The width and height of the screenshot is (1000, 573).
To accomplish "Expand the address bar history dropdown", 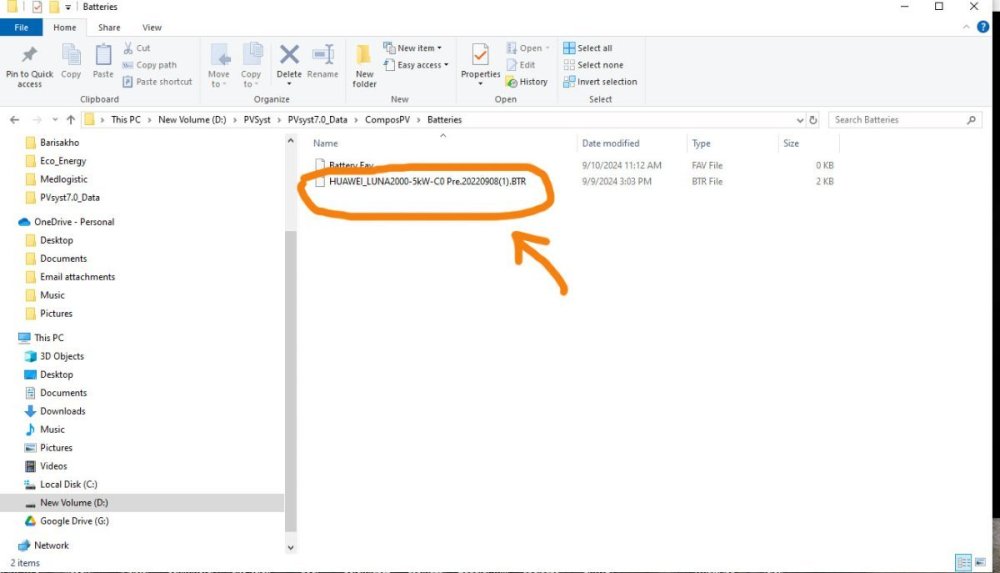I will (798, 120).
